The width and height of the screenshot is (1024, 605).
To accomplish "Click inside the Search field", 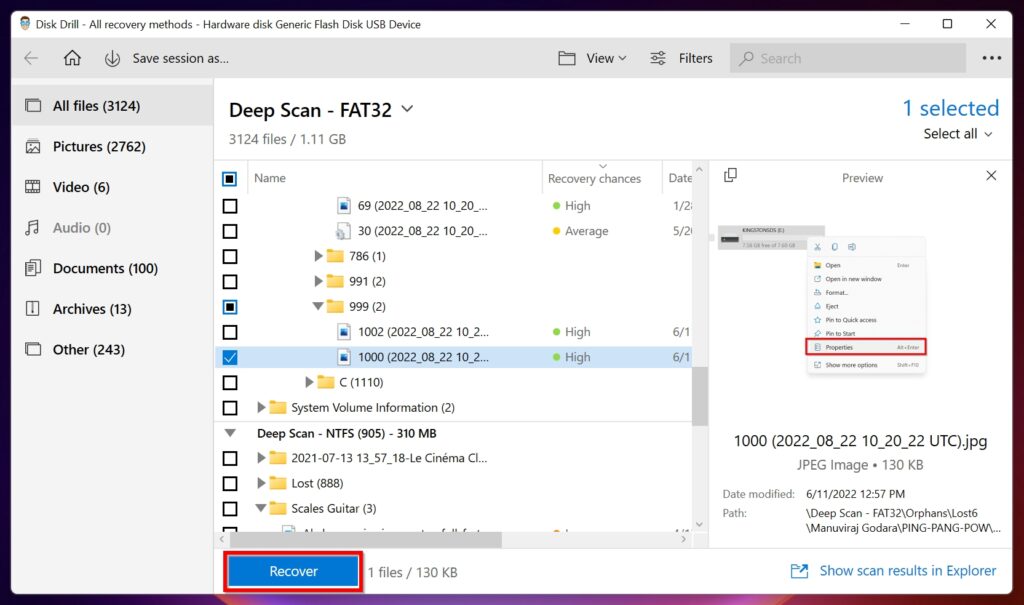I will (x=847, y=58).
